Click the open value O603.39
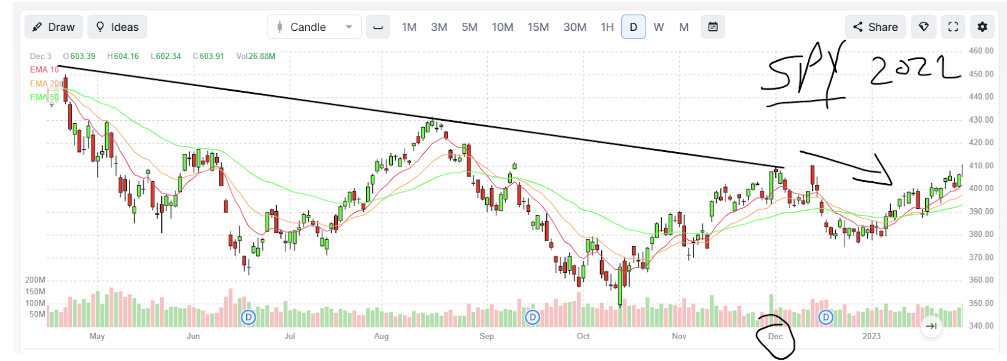Viewport: 1007px width, 361px height. [80, 57]
